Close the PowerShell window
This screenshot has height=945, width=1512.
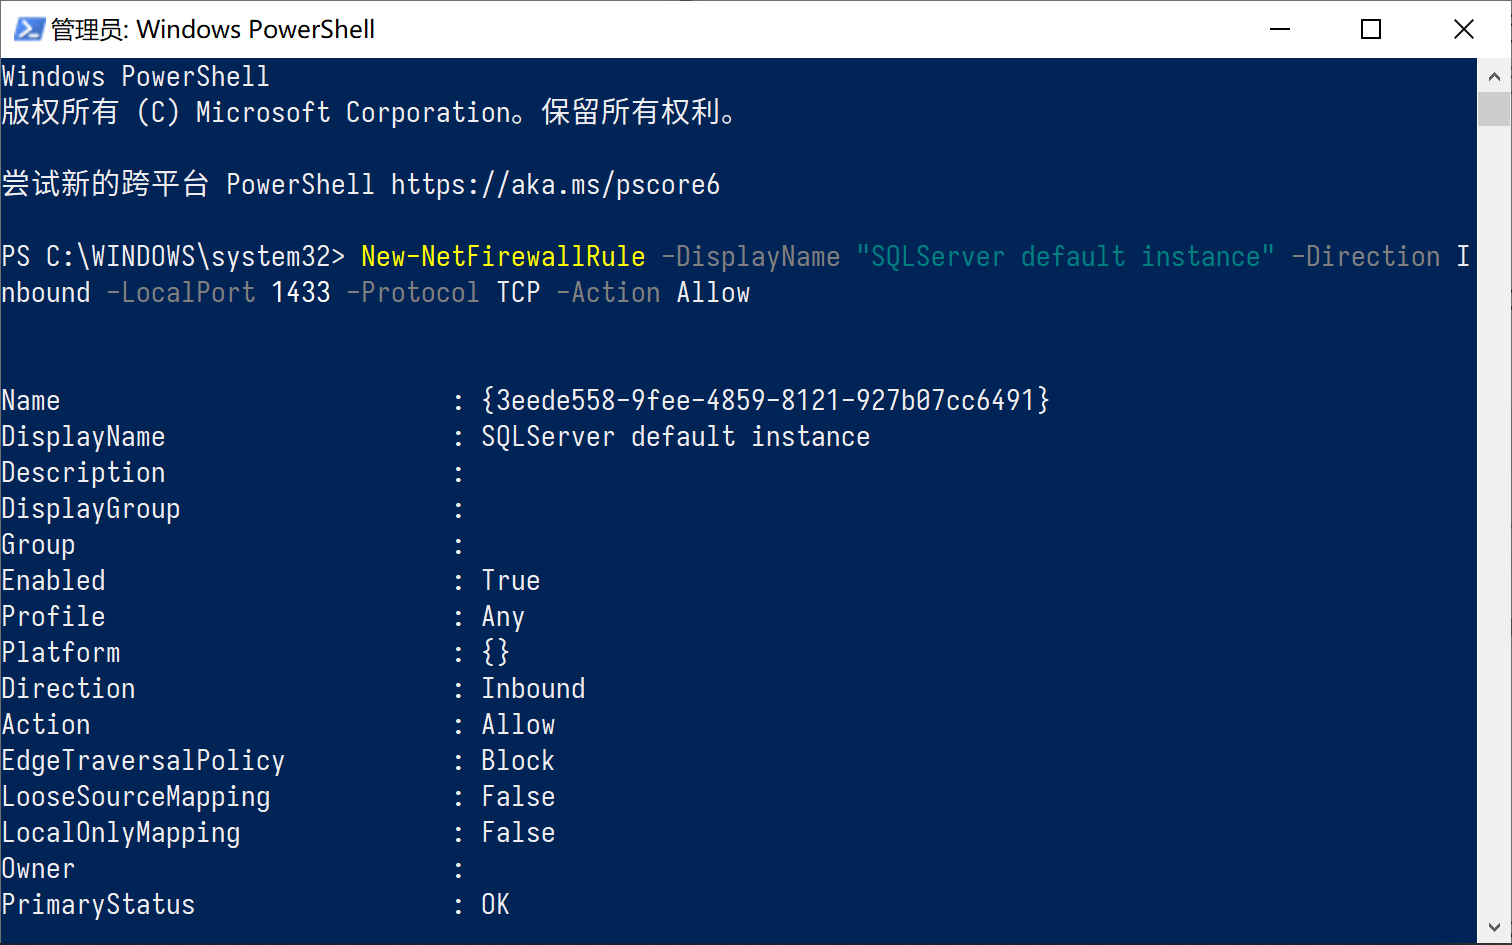[x=1464, y=29]
